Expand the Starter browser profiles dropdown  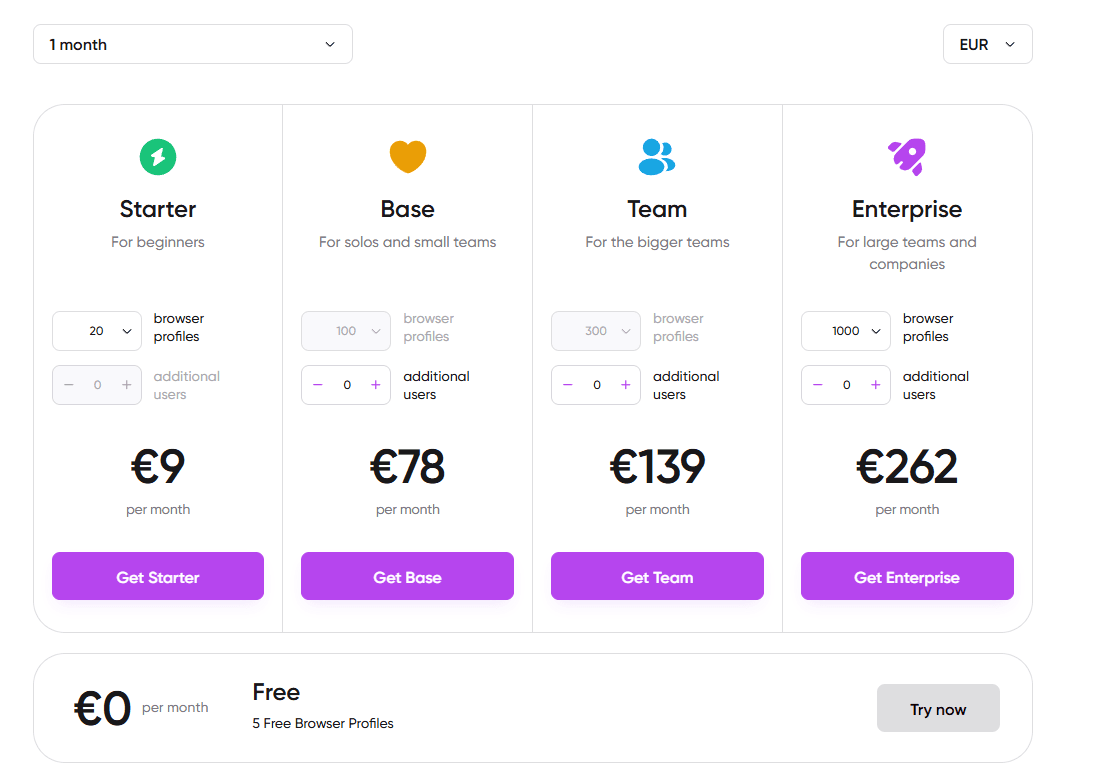click(97, 331)
